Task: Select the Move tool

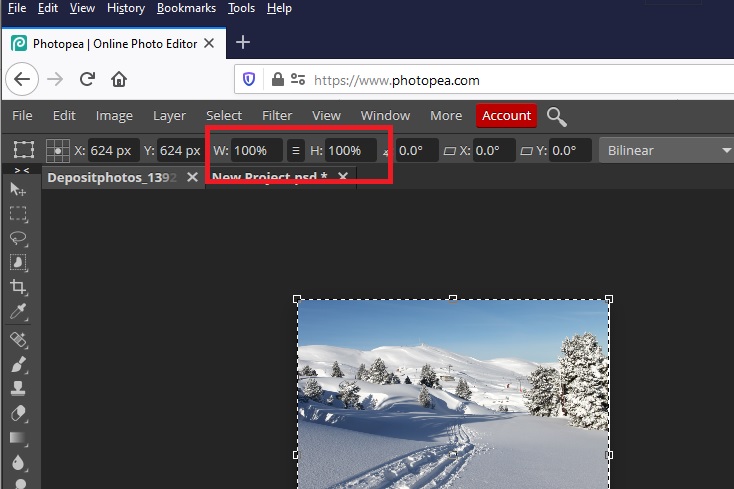Action: tap(18, 190)
